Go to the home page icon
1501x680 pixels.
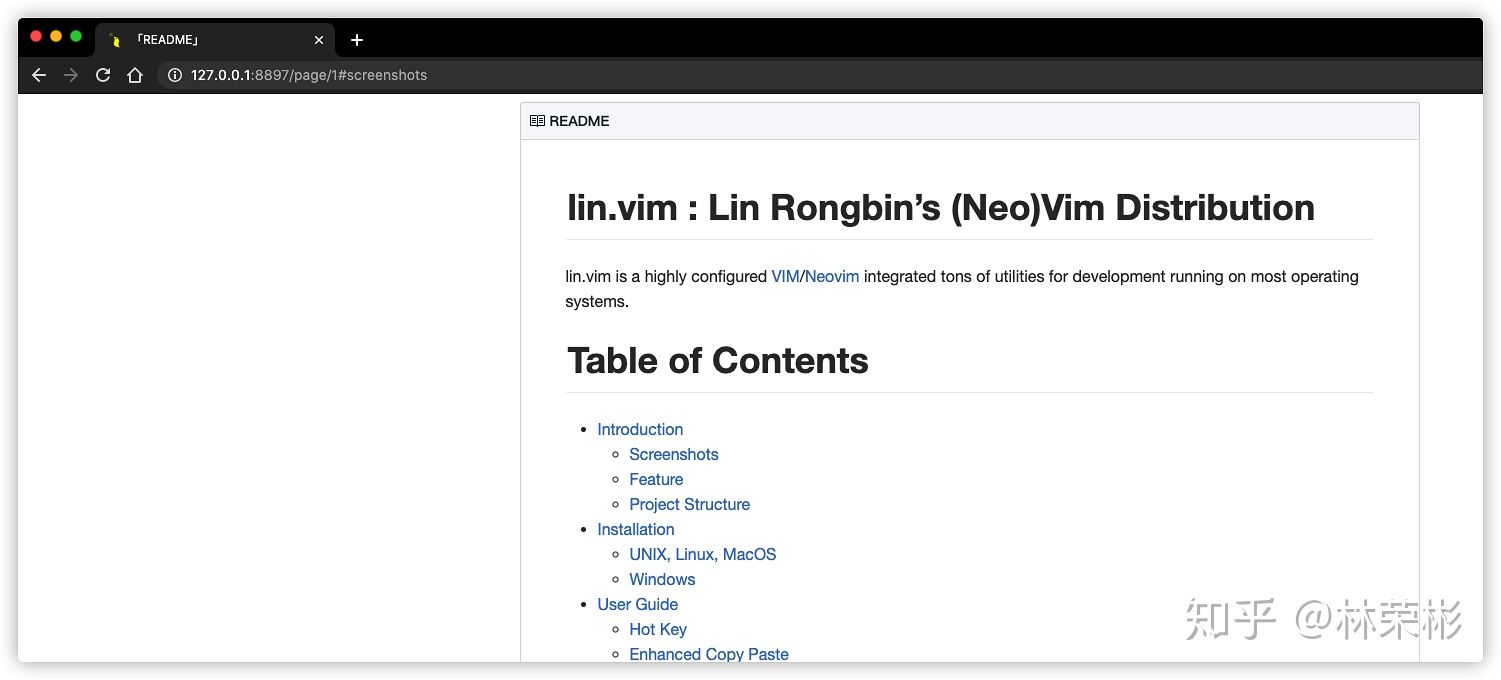pyautogui.click(x=135, y=75)
